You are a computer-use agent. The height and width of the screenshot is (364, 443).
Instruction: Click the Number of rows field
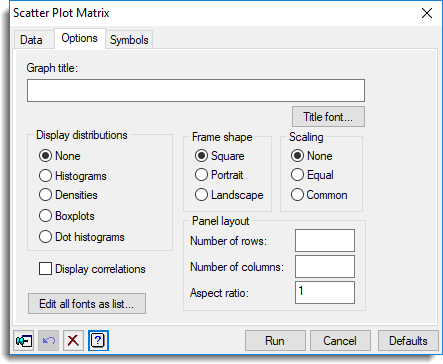(325, 240)
